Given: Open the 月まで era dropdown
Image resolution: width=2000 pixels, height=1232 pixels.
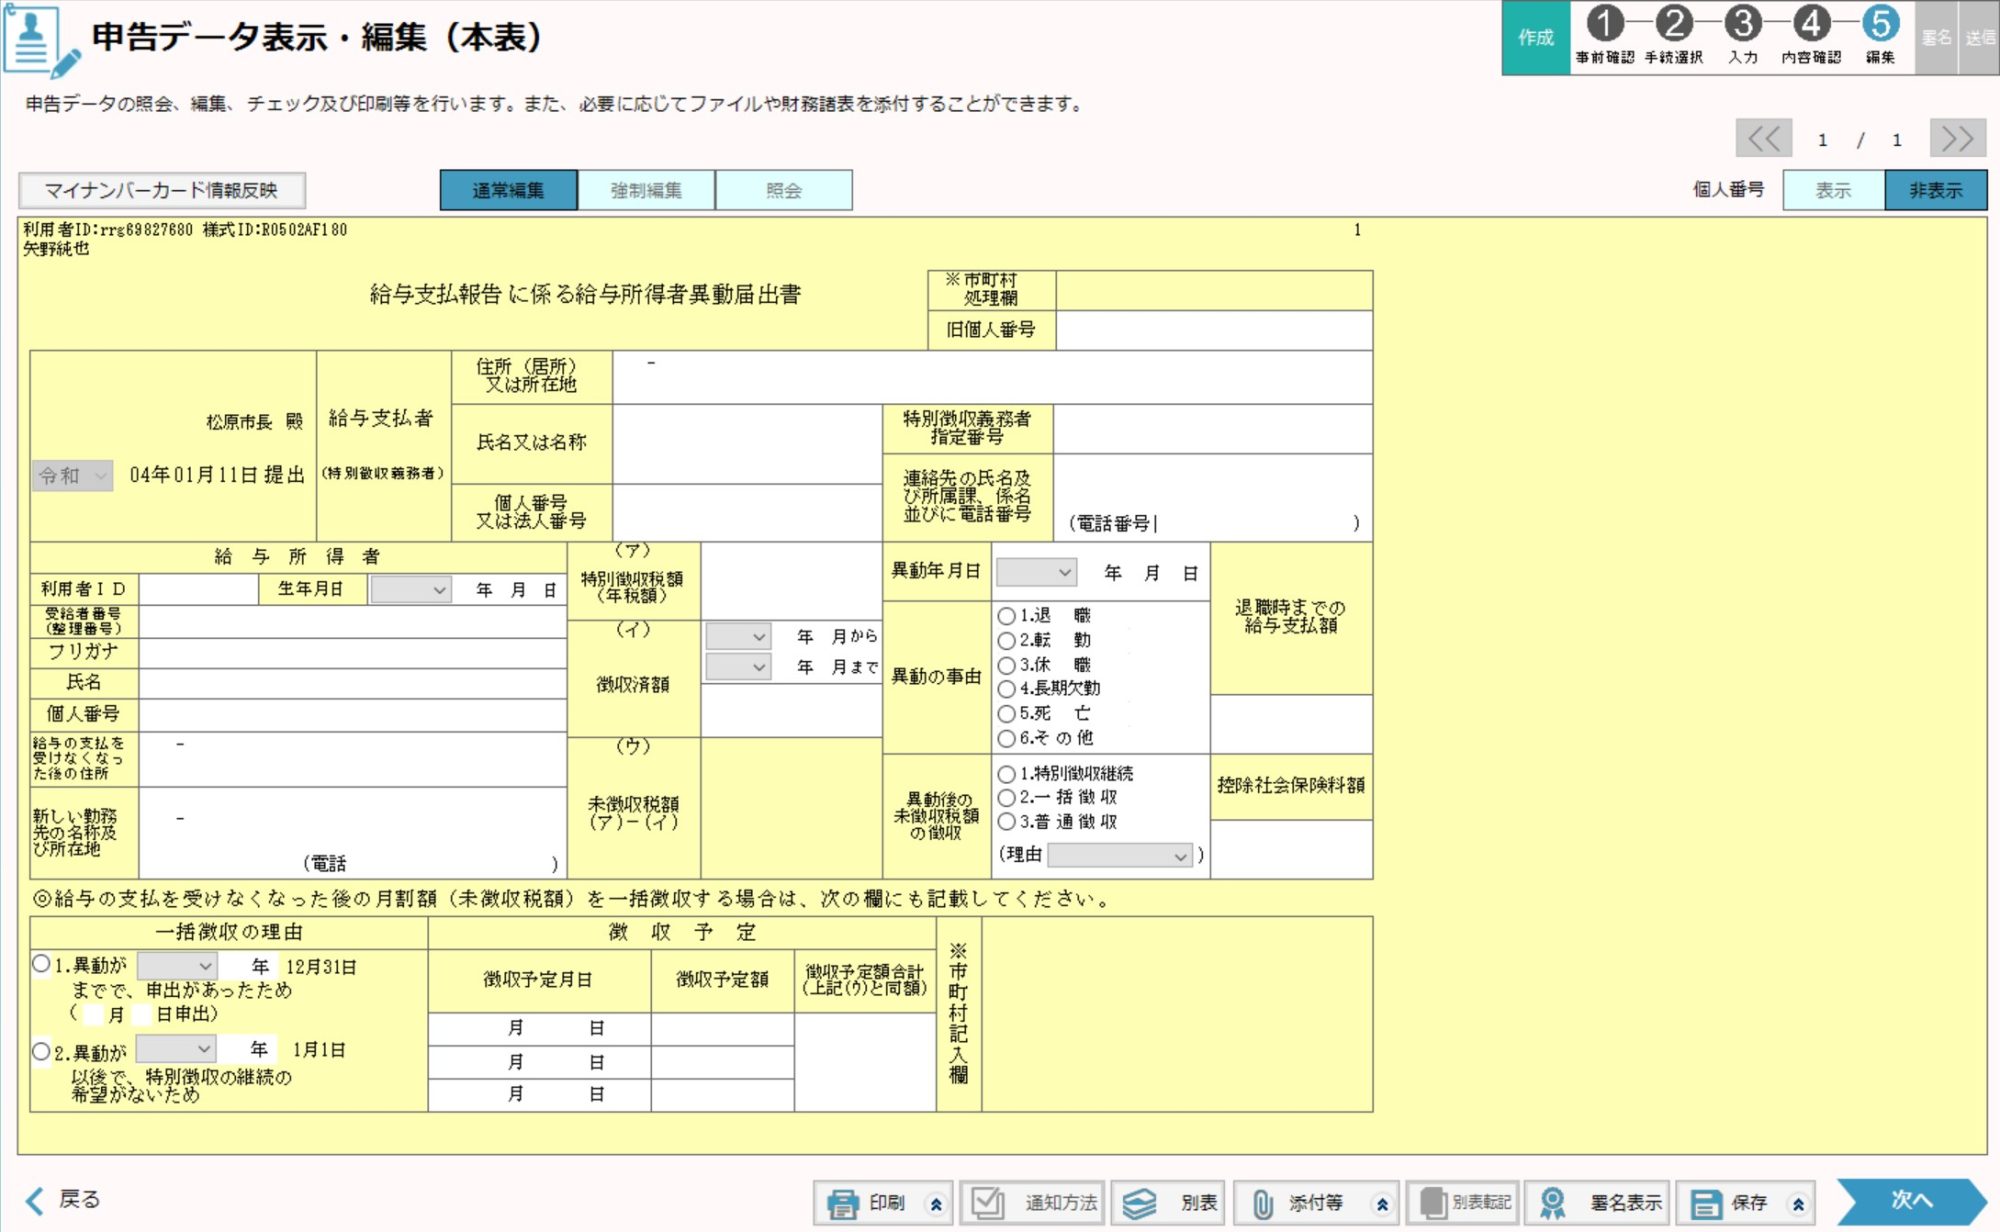Looking at the screenshot, I should point(738,667).
